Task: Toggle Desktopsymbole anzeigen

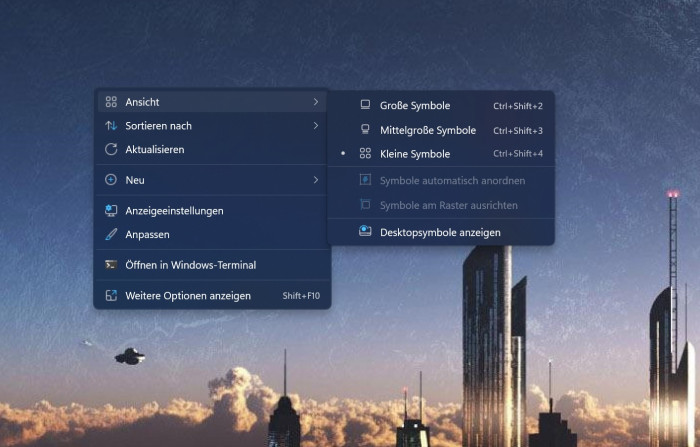Action: click(x=441, y=232)
